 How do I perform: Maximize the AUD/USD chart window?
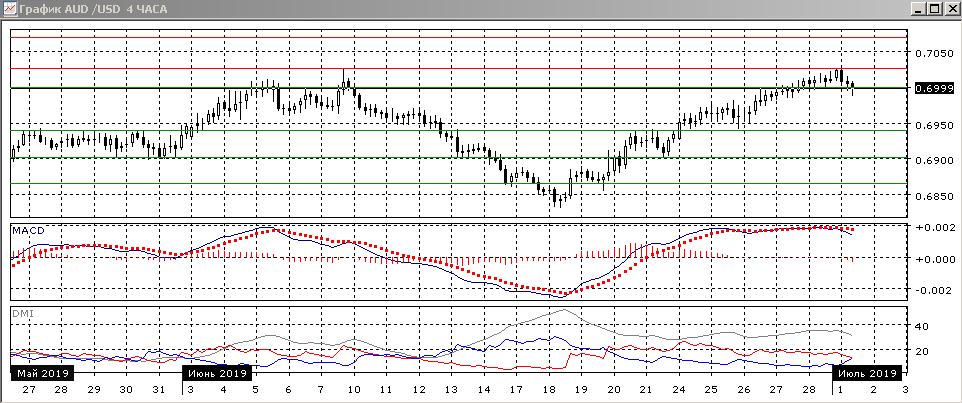[934, 9]
